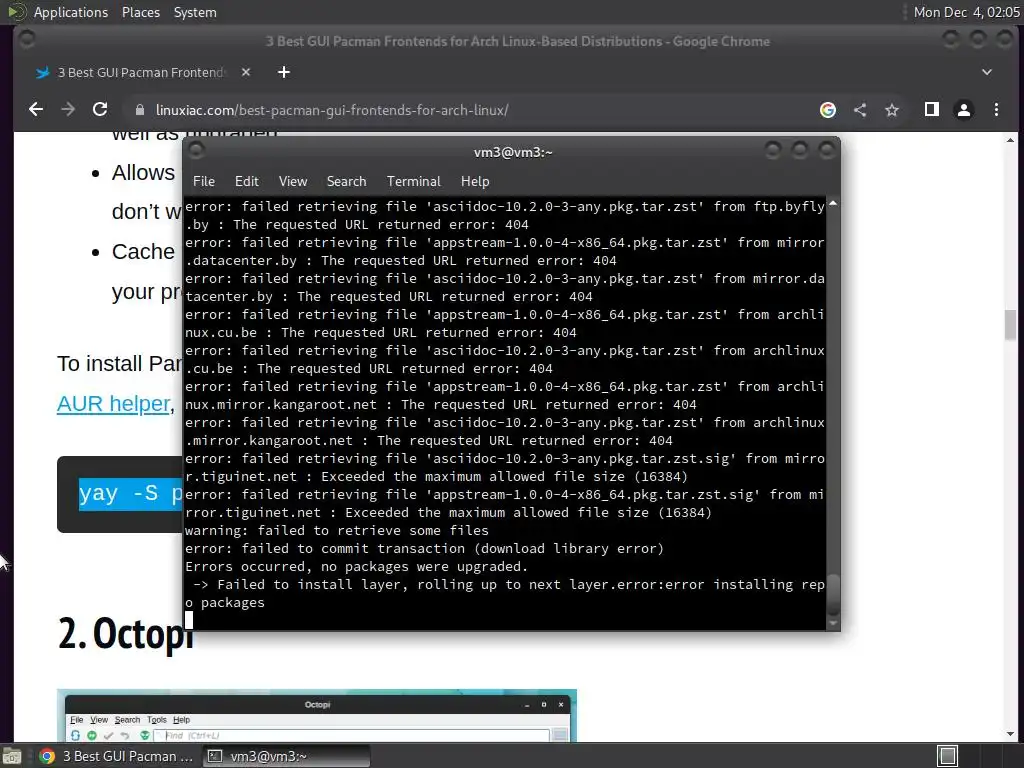Viewport: 1024px width, 768px height.
Task: Open a new Chrome tab
Action: tap(283, 72)
